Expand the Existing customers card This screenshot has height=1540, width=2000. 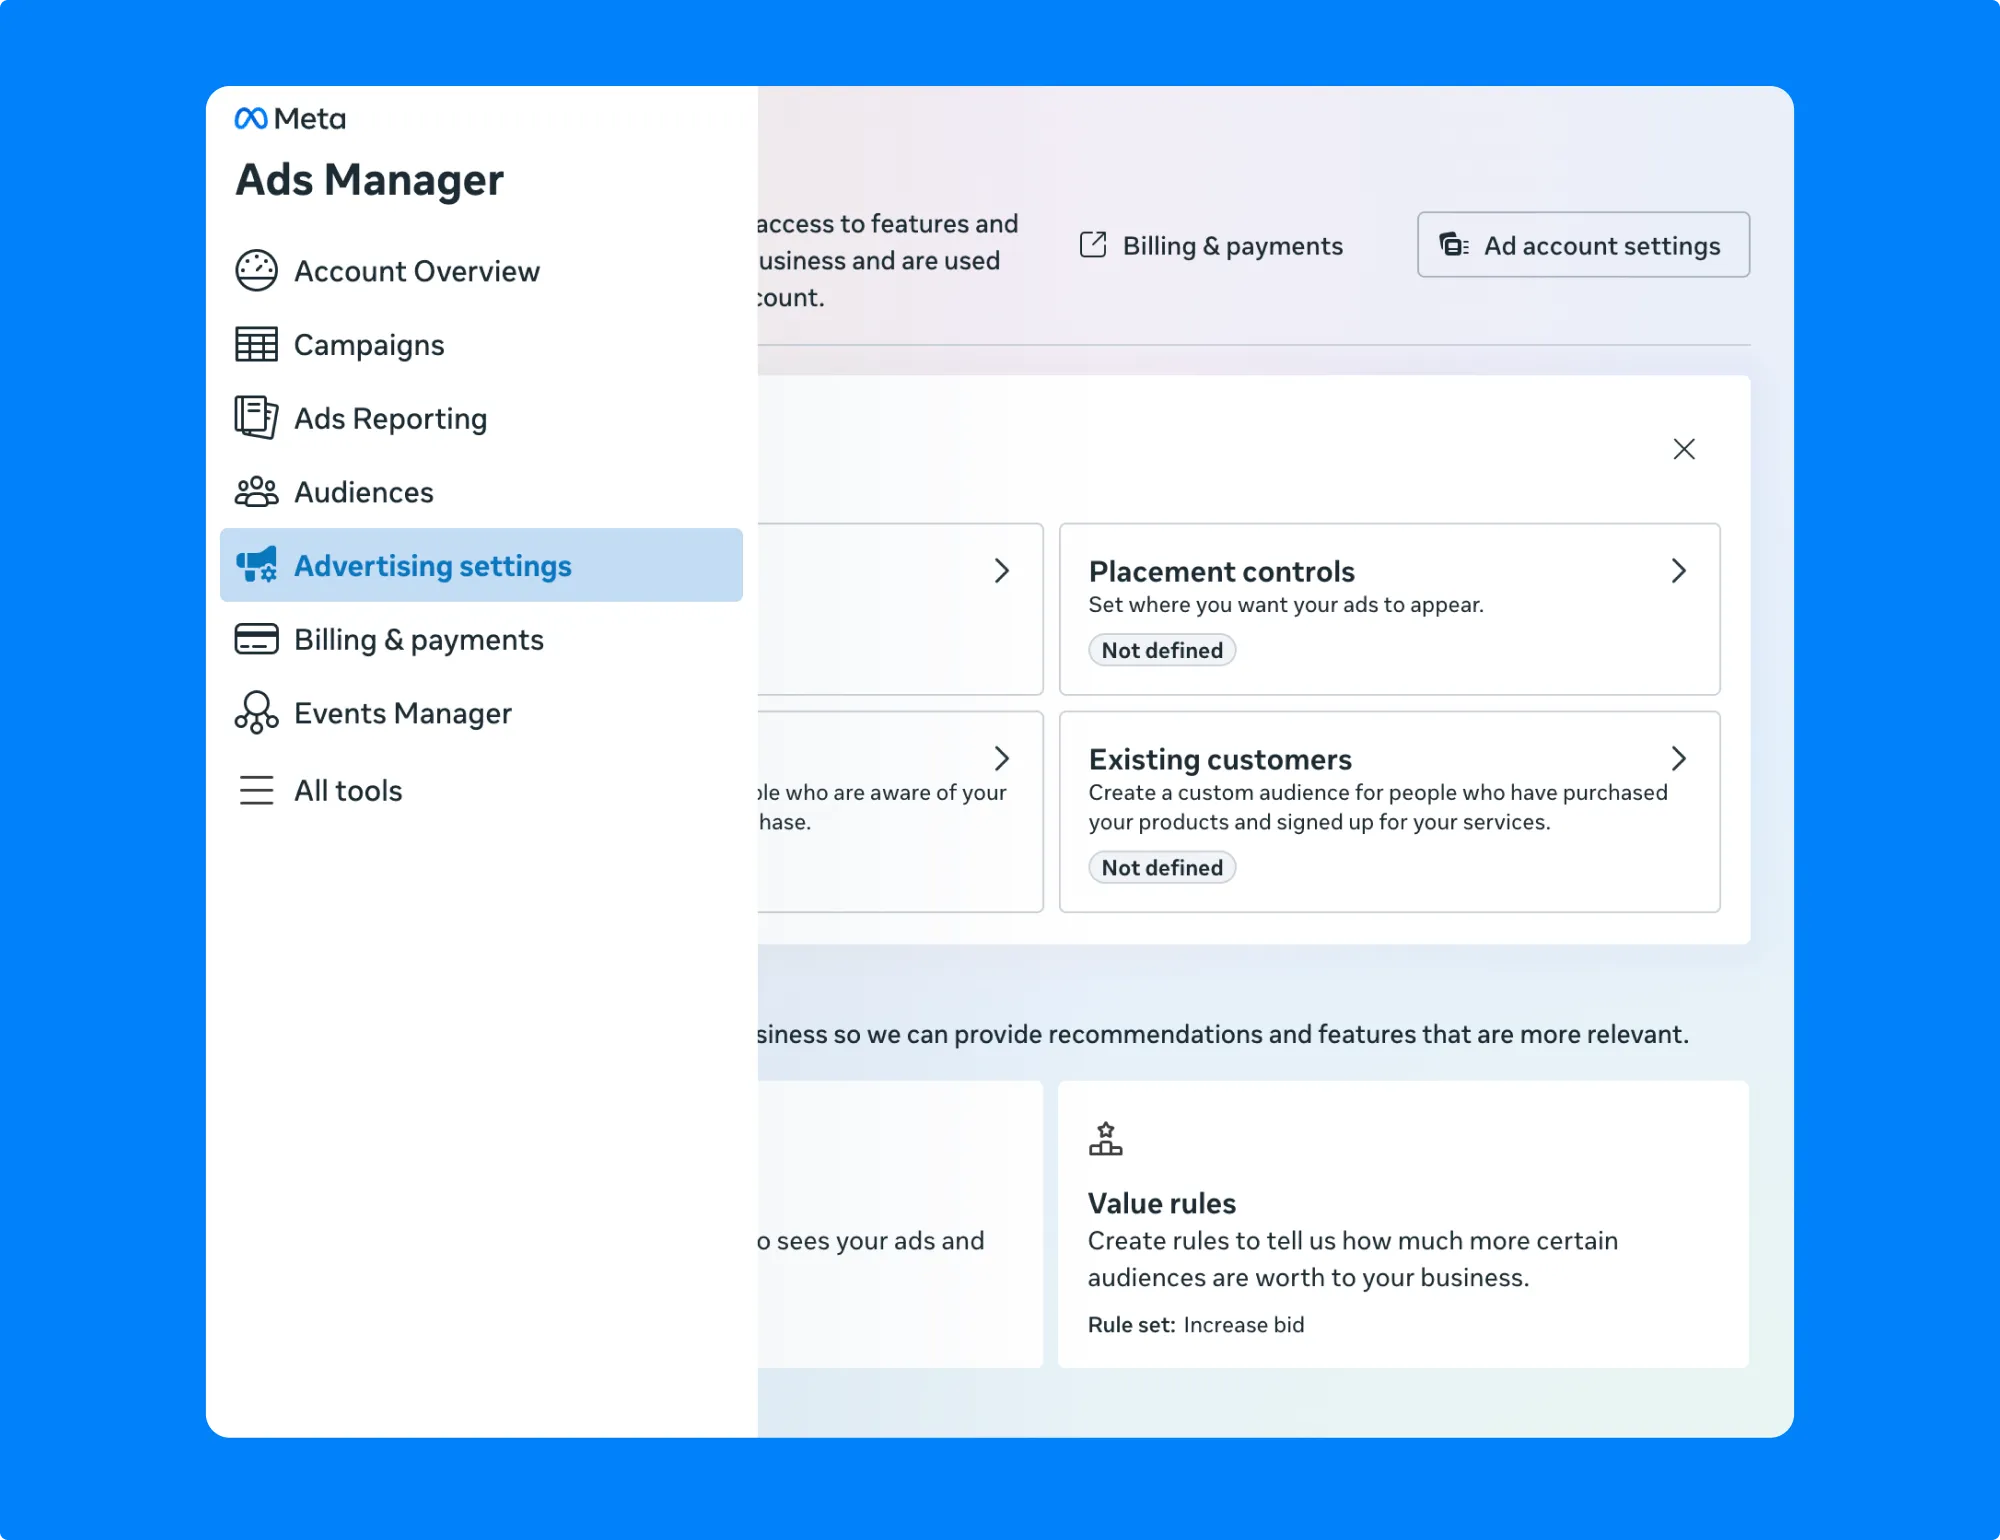1679,758
